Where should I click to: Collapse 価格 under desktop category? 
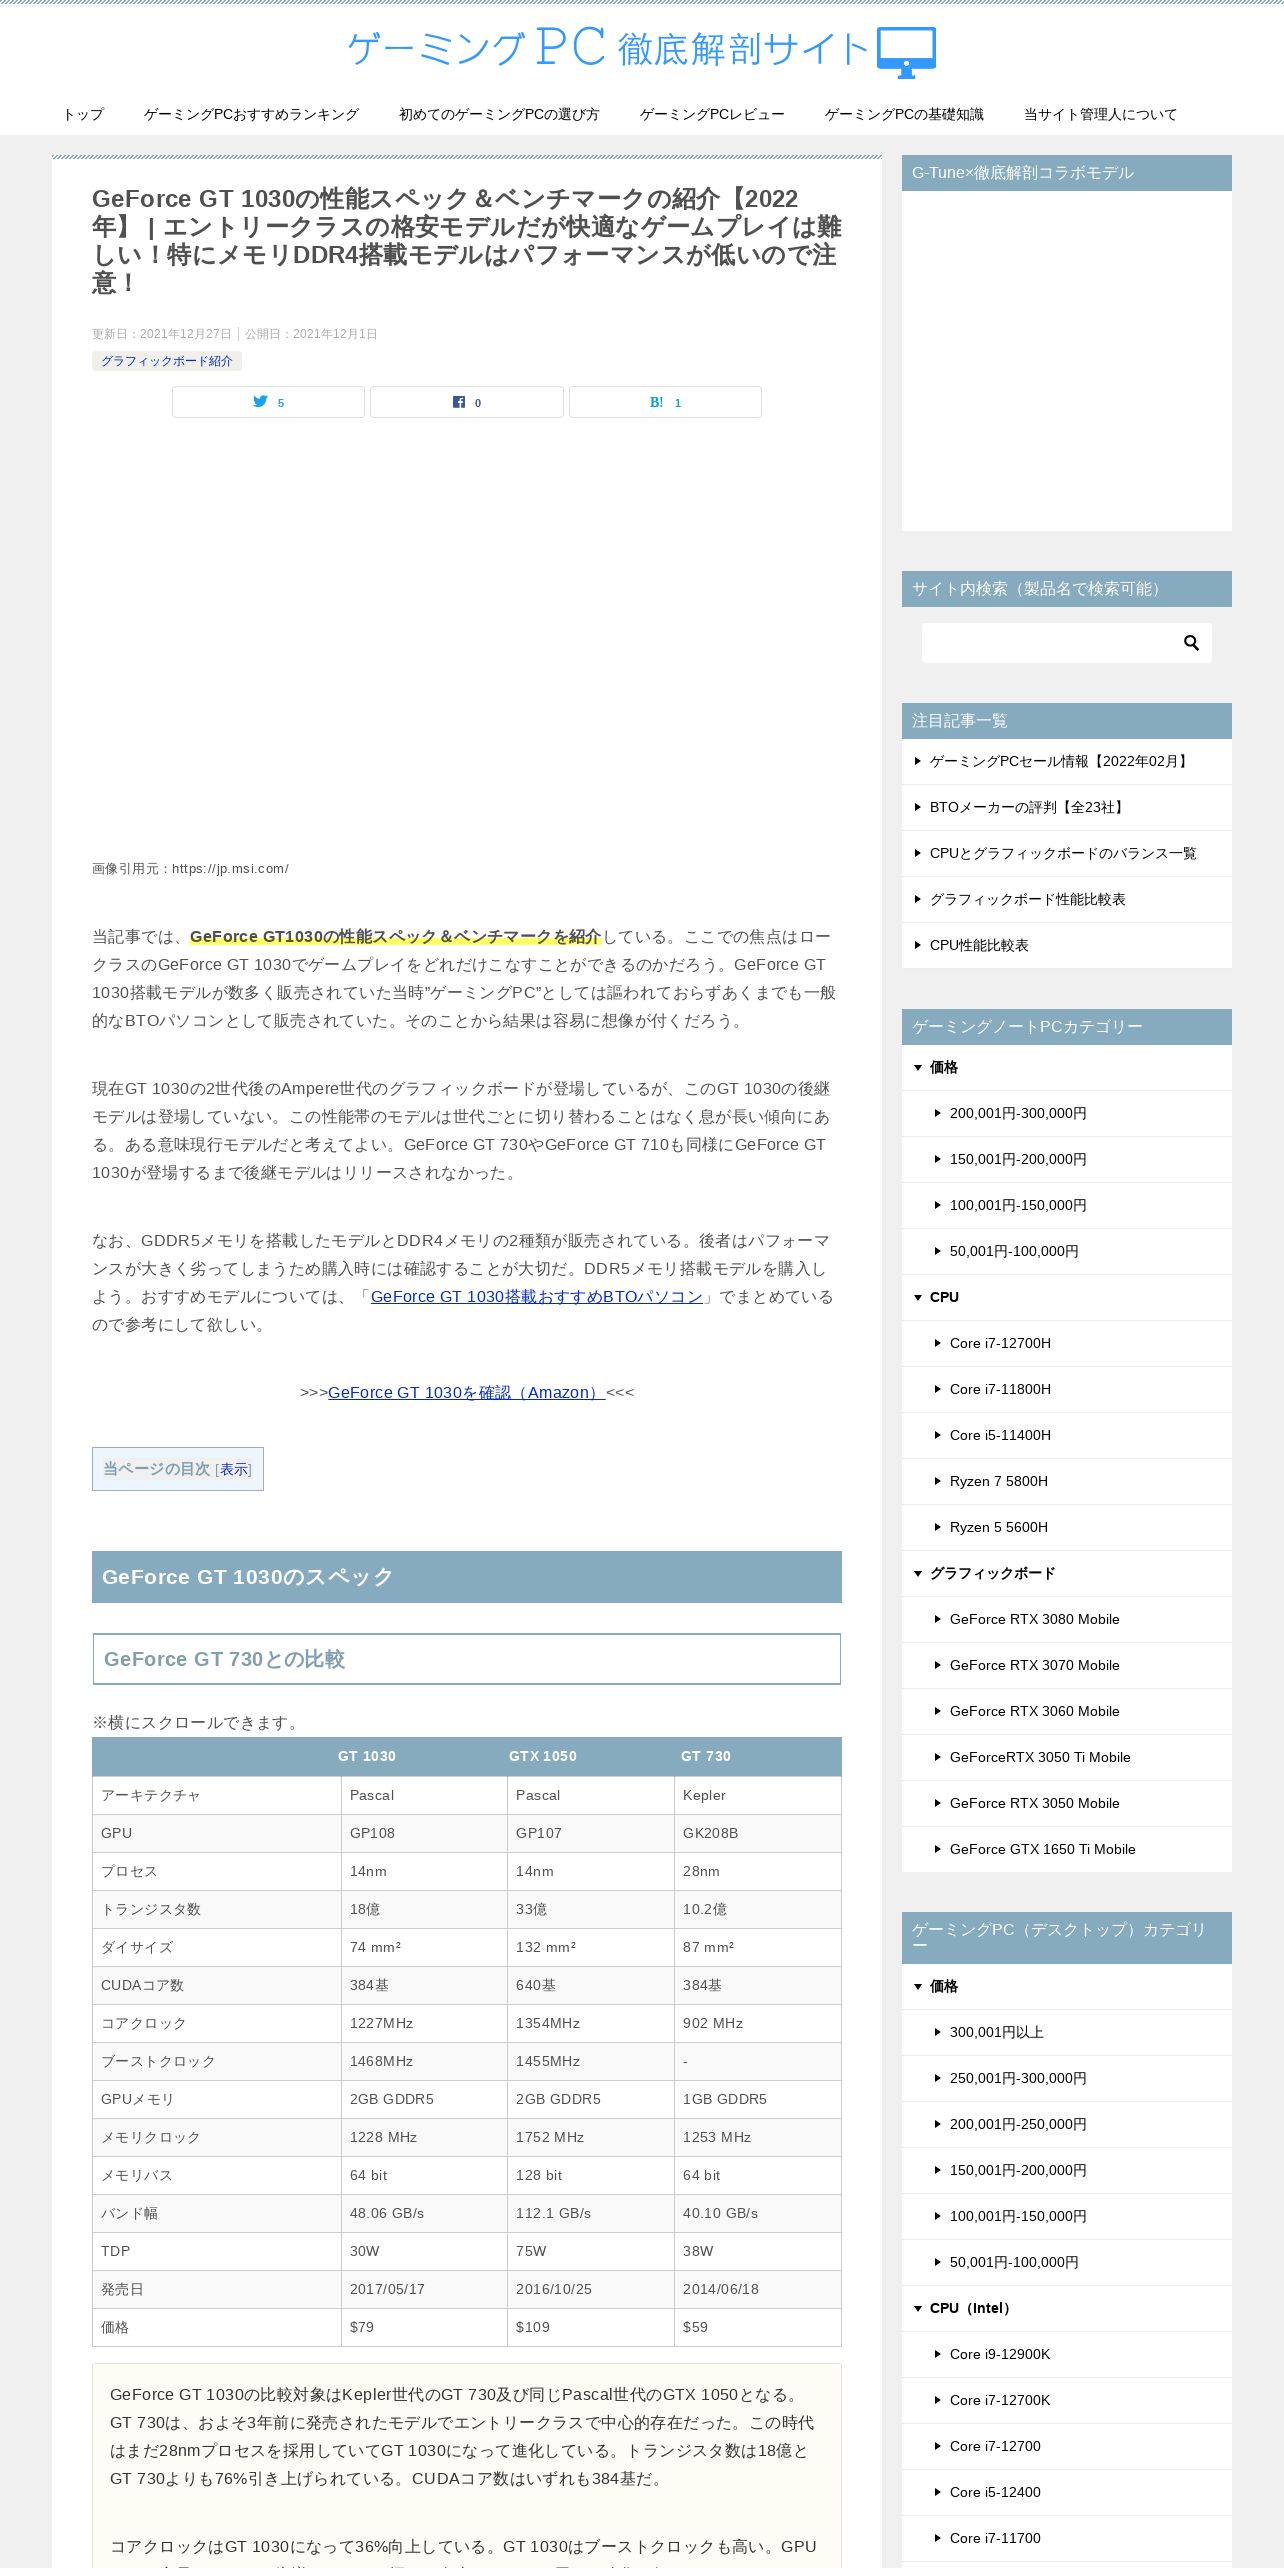click(x=1067, y=1986)
